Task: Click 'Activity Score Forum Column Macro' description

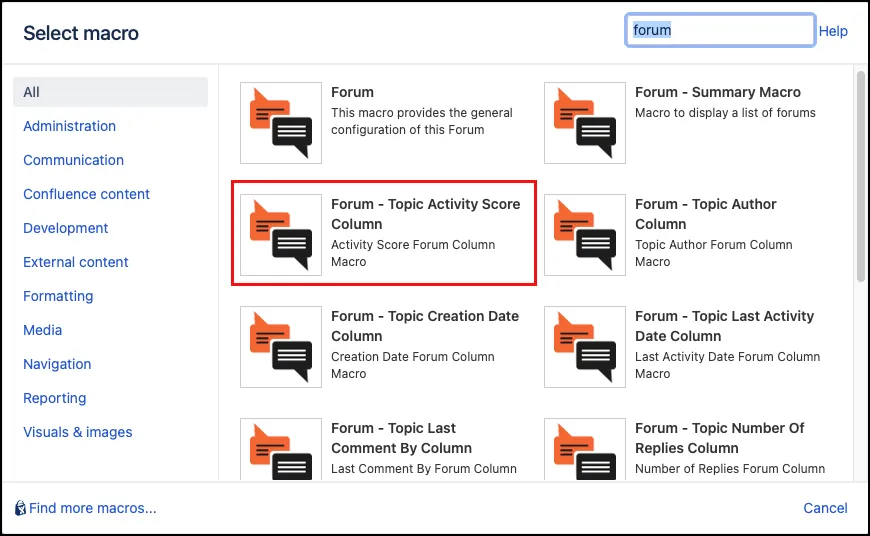Action: (413, 253)
